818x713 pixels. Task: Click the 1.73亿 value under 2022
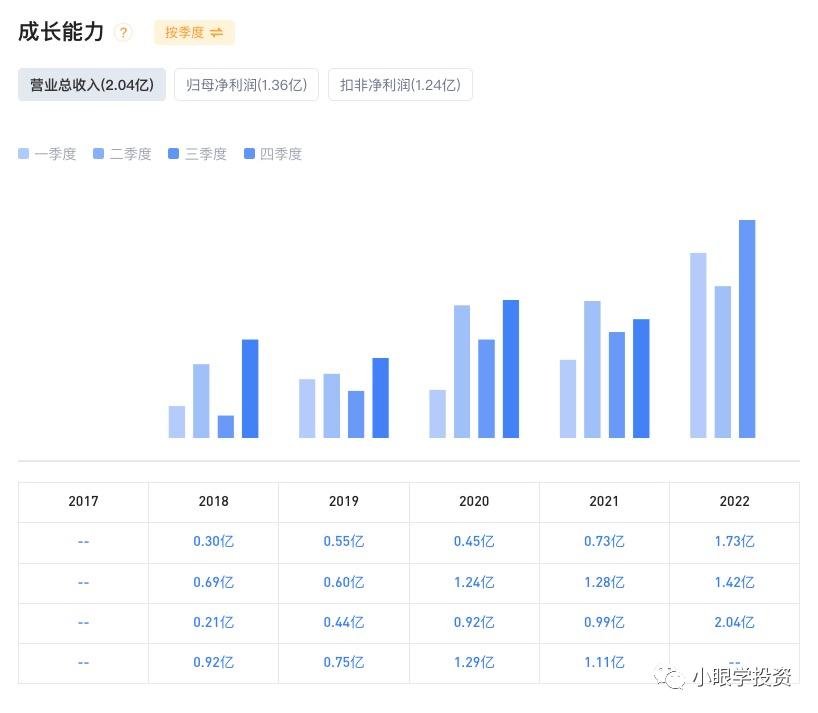coord(734,541)
